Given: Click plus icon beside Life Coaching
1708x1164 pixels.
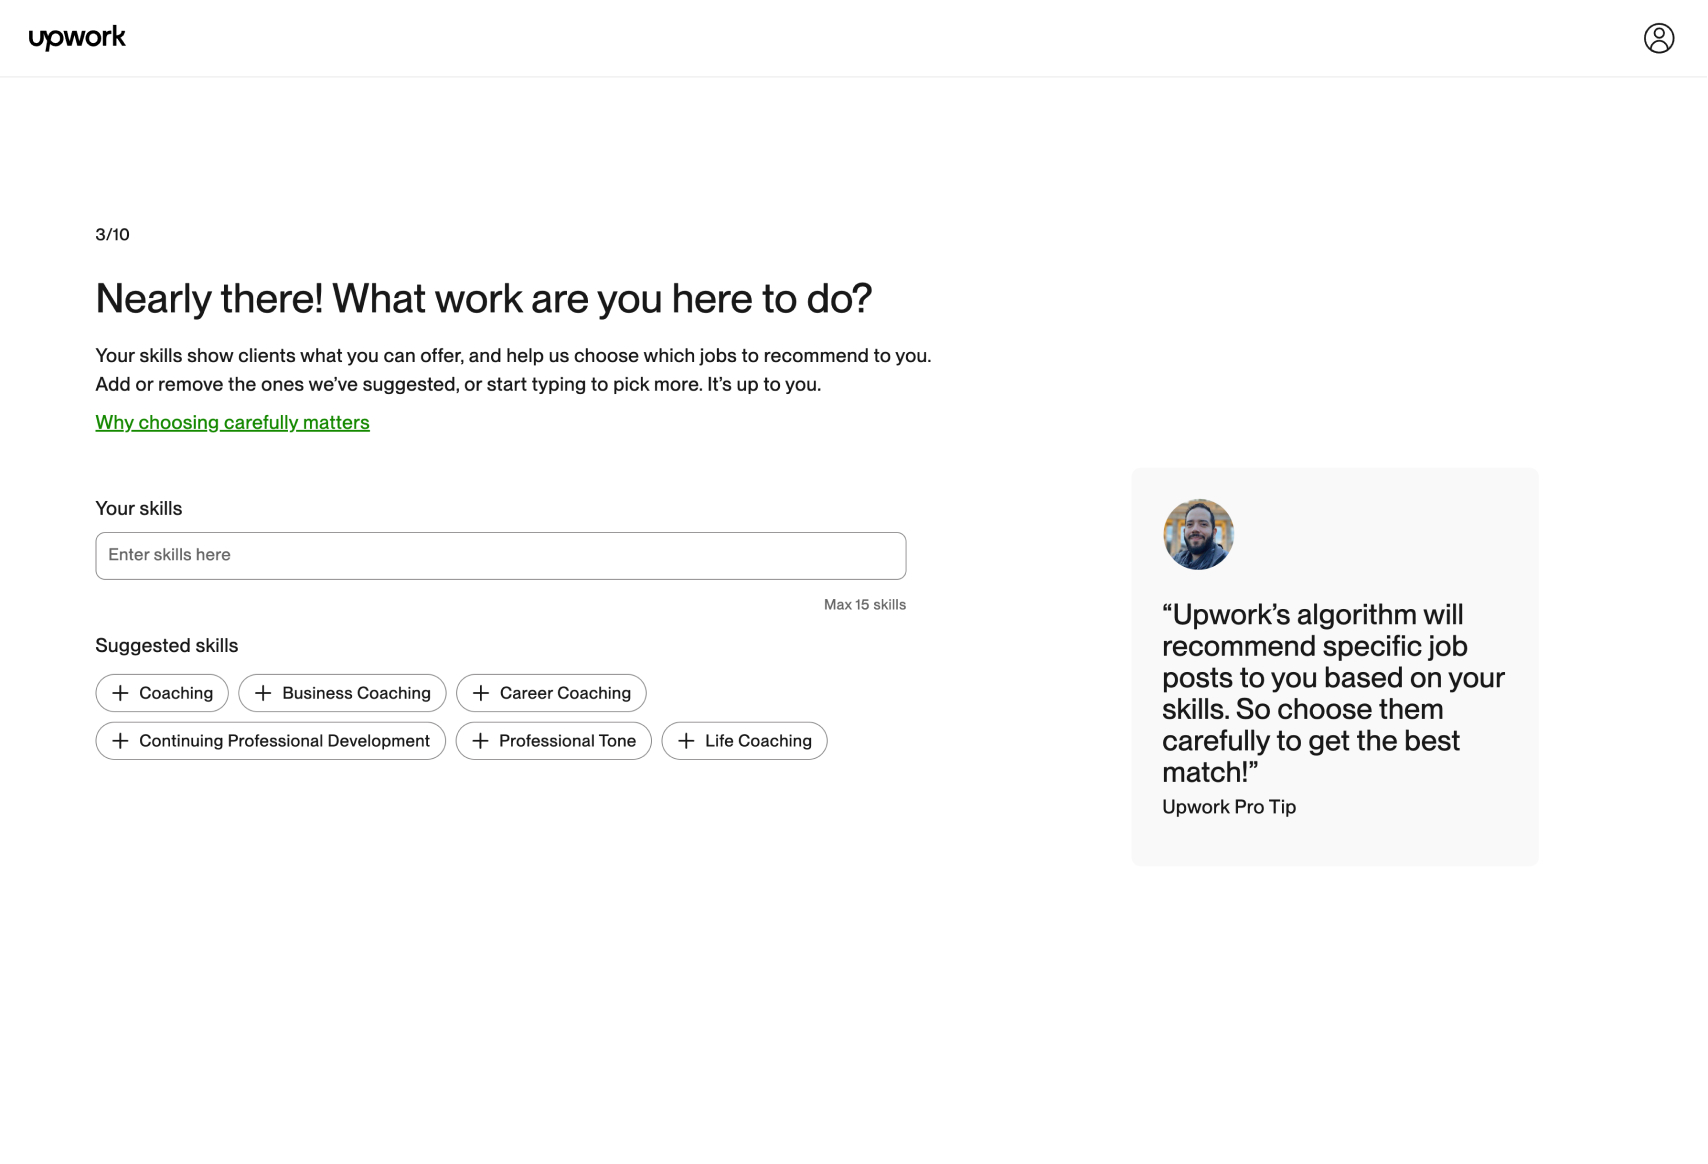Looking at the screenshot, I should 686,741.
